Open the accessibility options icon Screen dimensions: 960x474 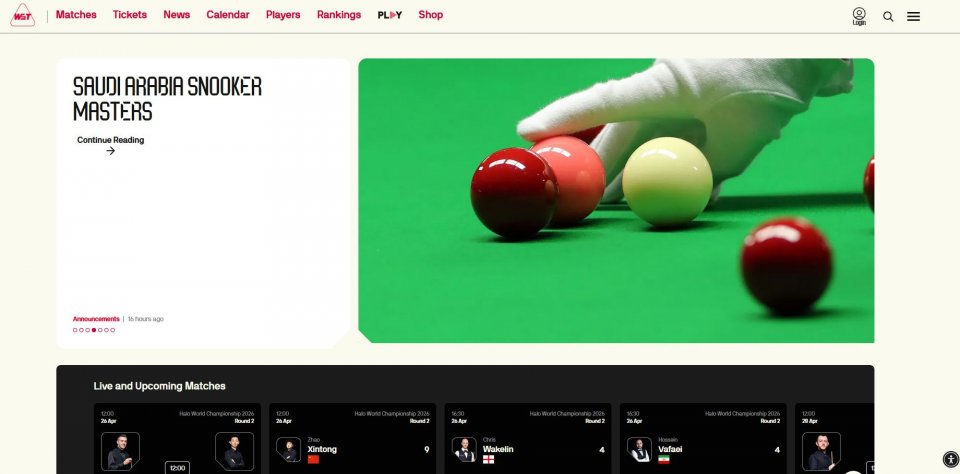[x=950, y=459]
